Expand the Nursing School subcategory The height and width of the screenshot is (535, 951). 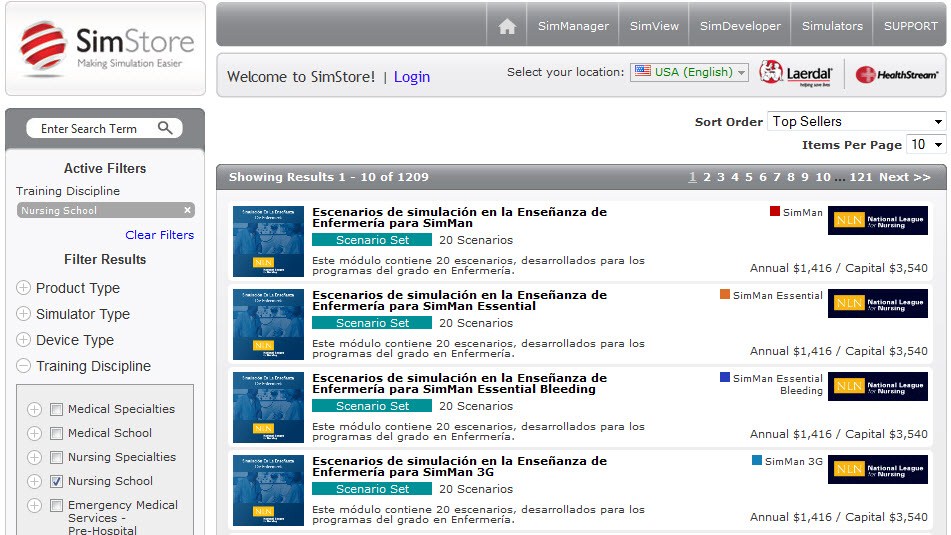coord(35,481)
